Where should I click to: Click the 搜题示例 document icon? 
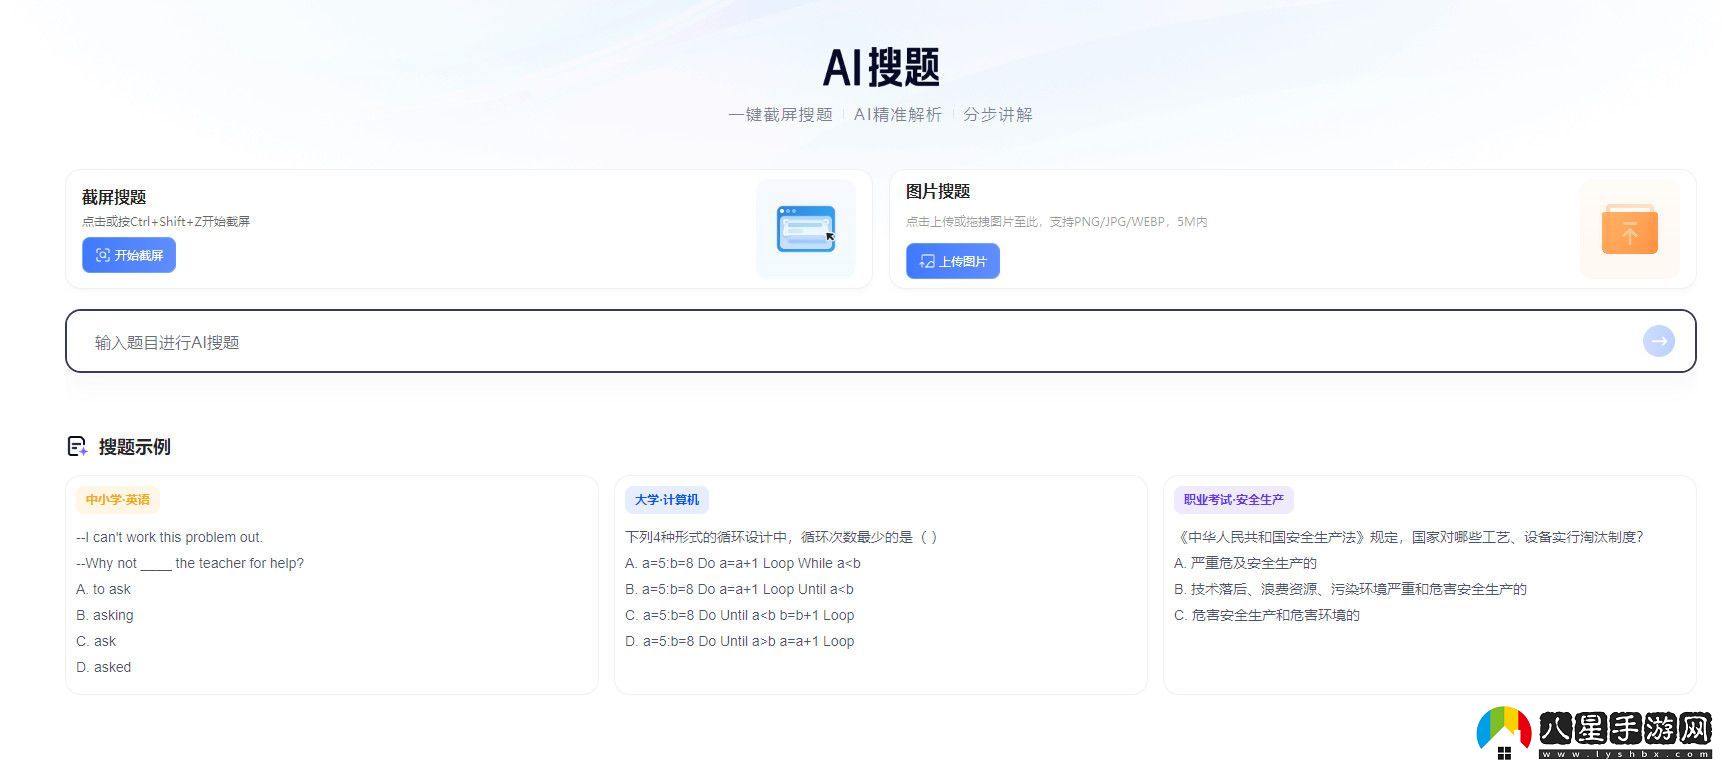pos(77,446)
